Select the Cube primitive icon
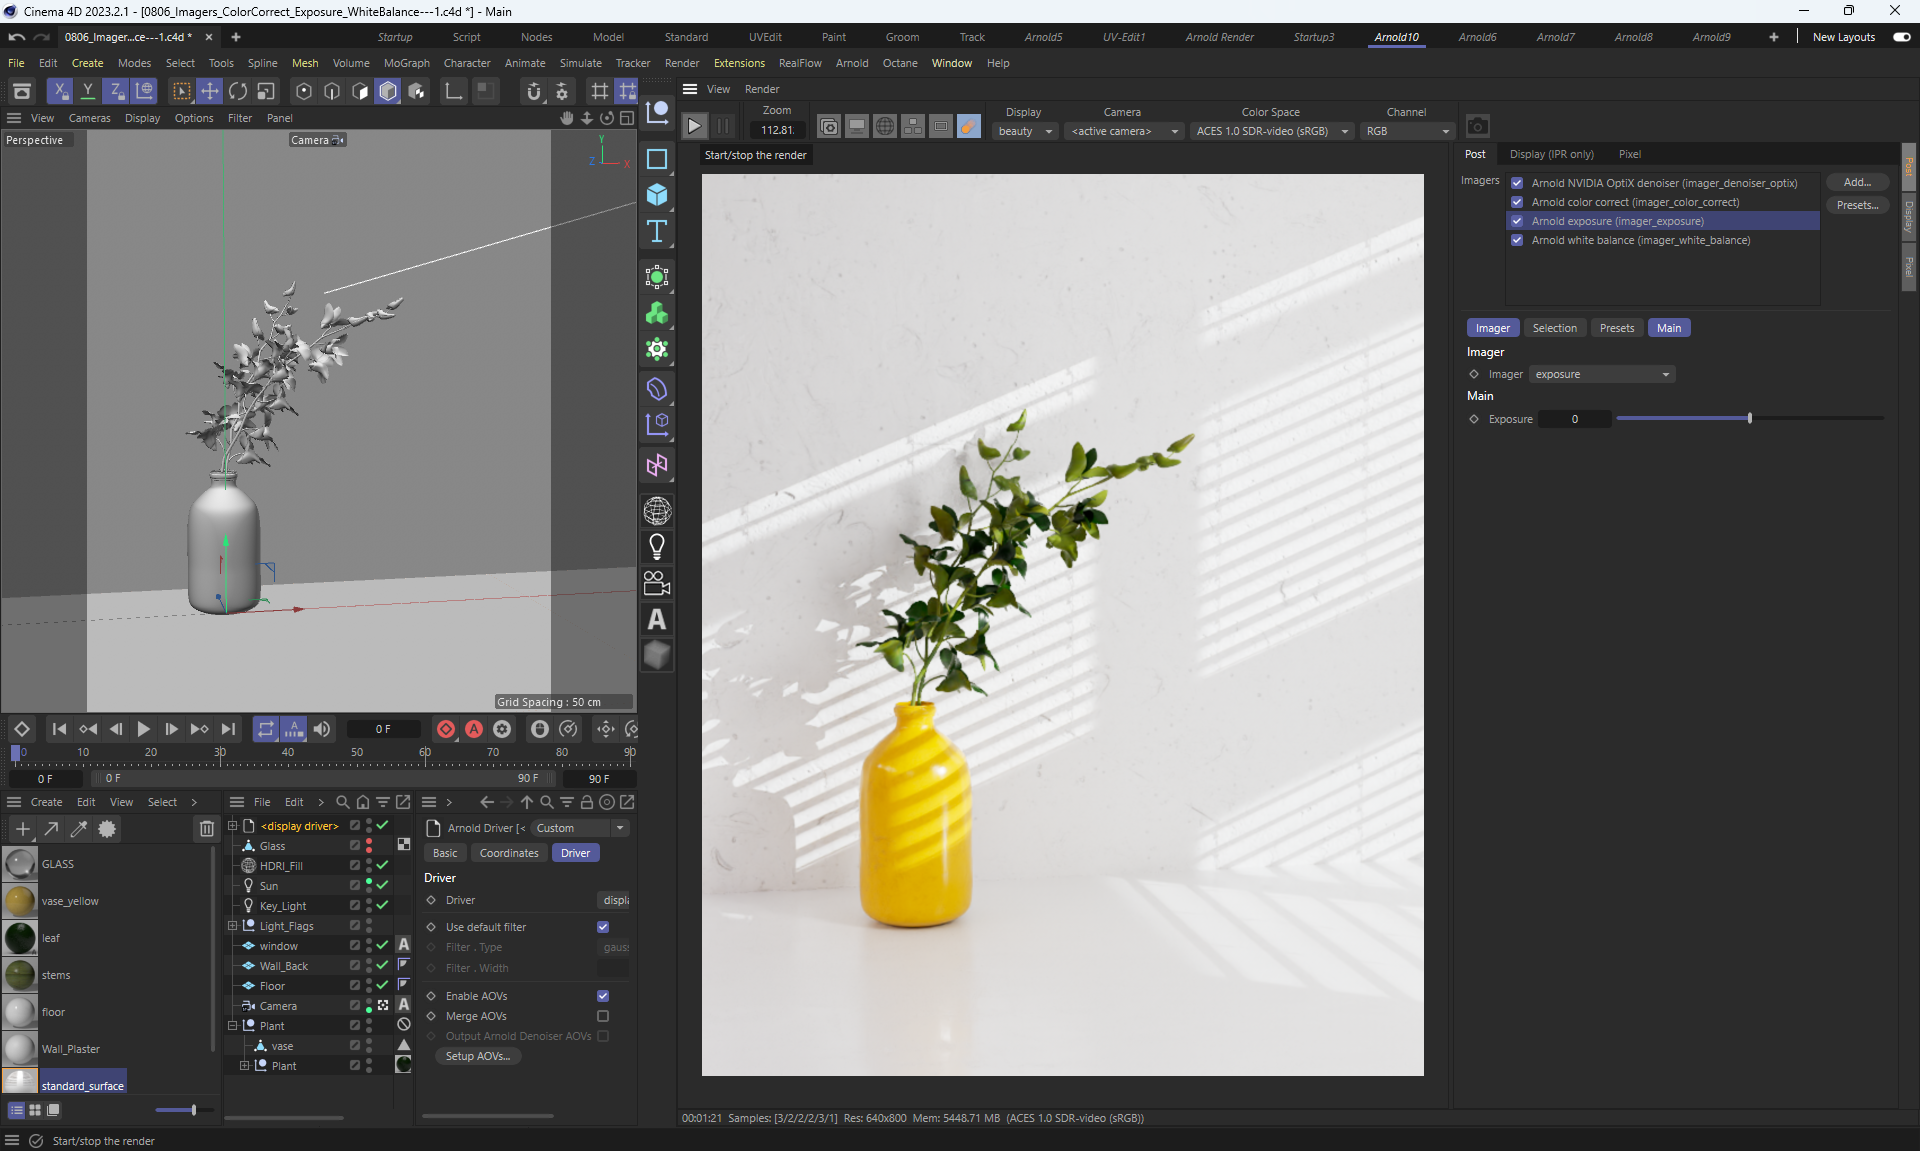The image size is (1920, 1151). click(x=657, y=194)
